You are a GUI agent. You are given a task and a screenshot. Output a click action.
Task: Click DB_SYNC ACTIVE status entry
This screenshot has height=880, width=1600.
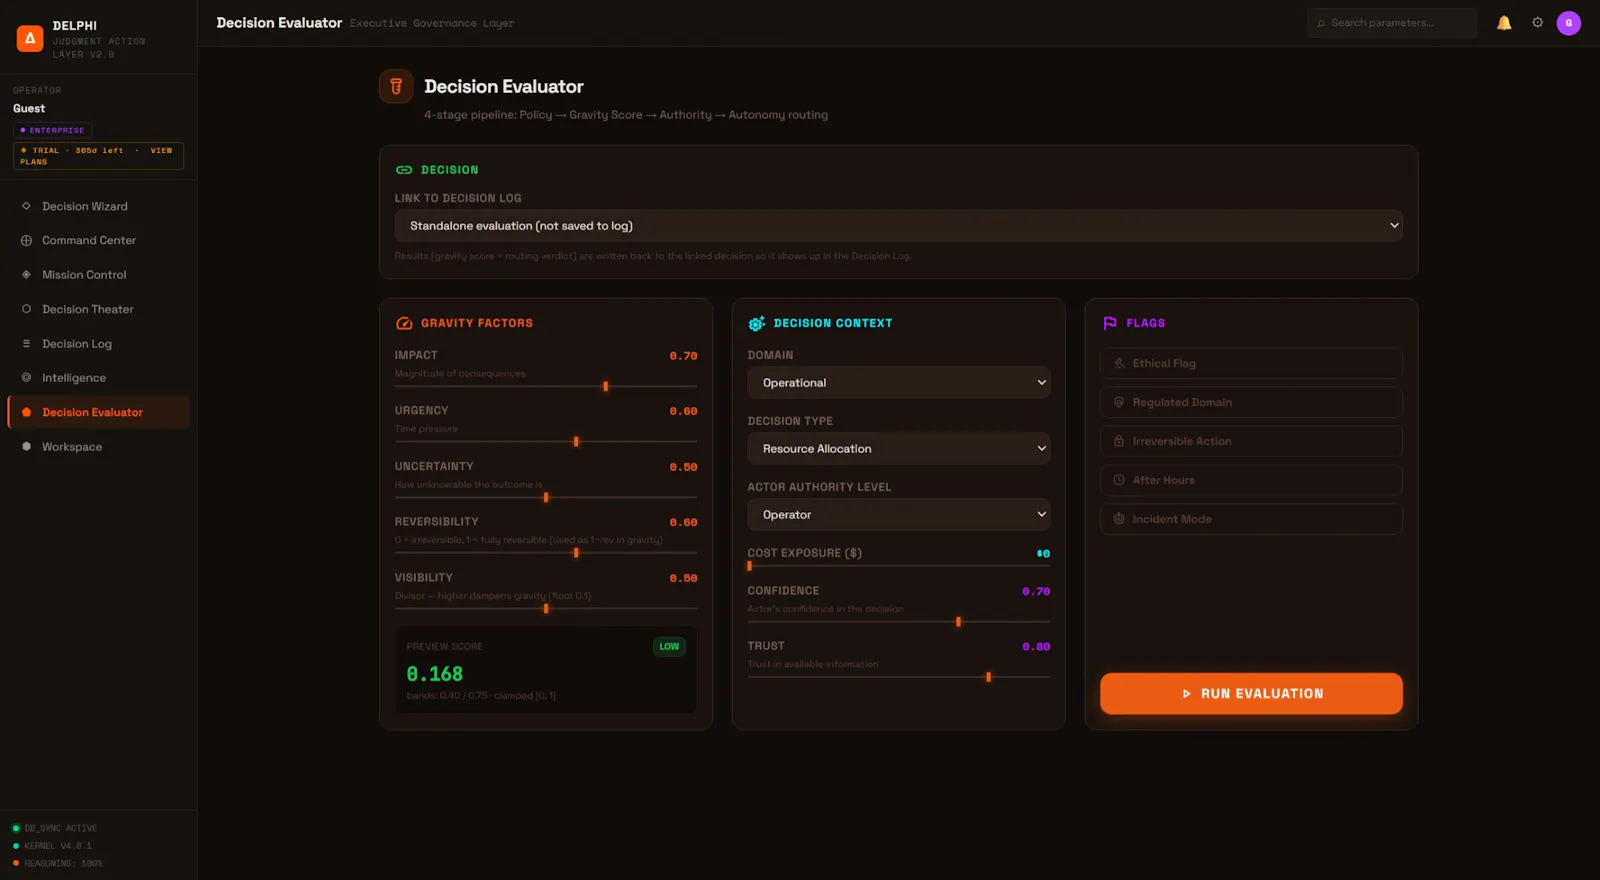[55, 828]
